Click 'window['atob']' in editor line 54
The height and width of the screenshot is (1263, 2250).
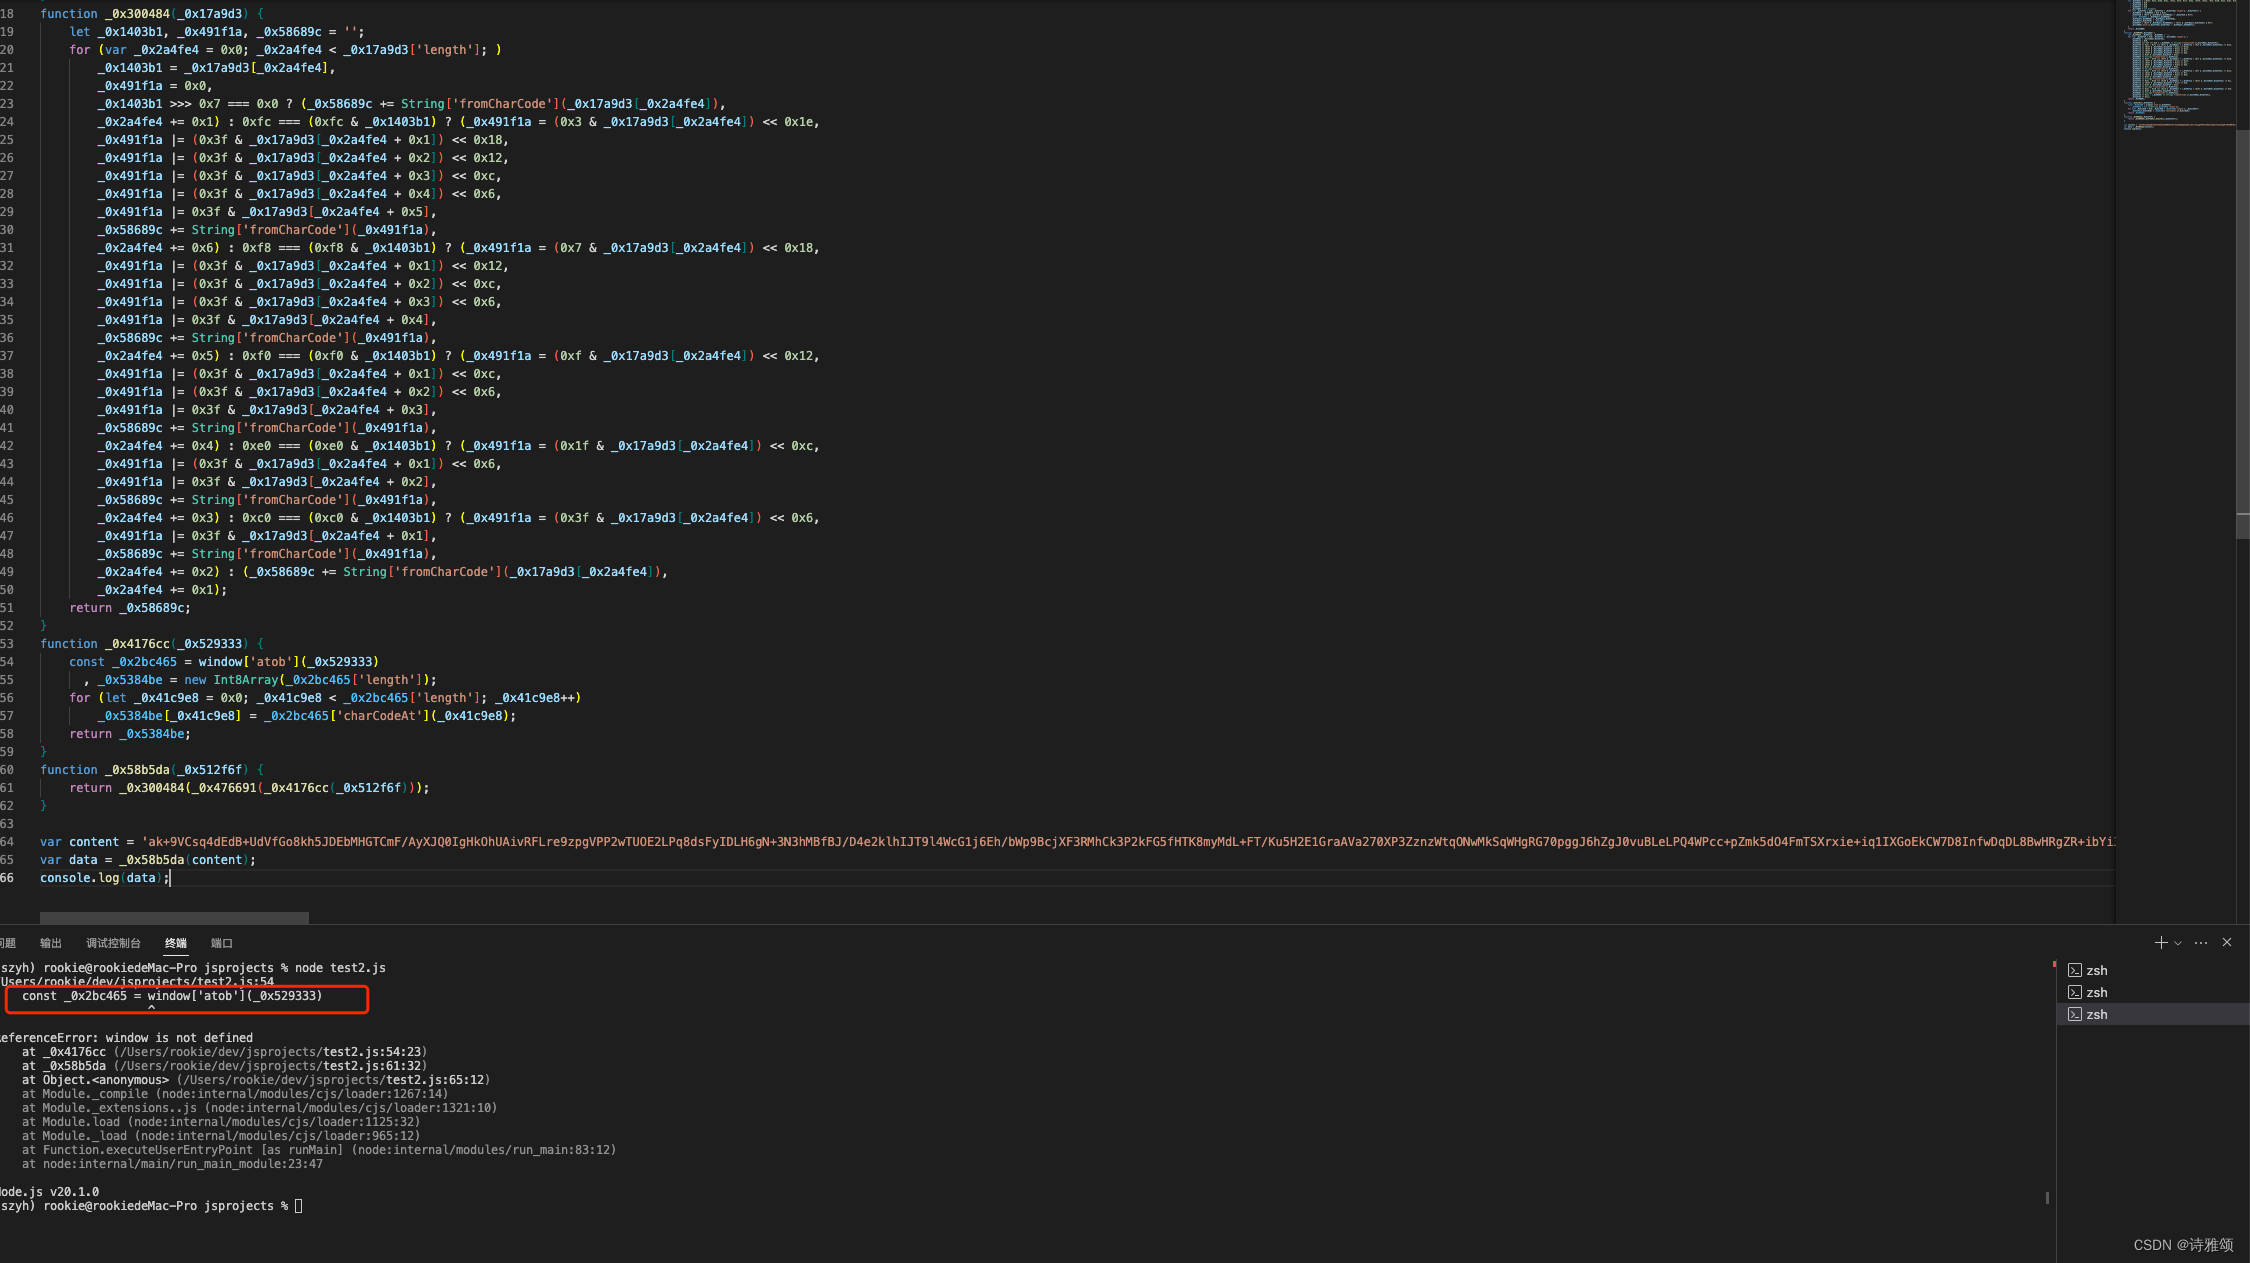249,662
